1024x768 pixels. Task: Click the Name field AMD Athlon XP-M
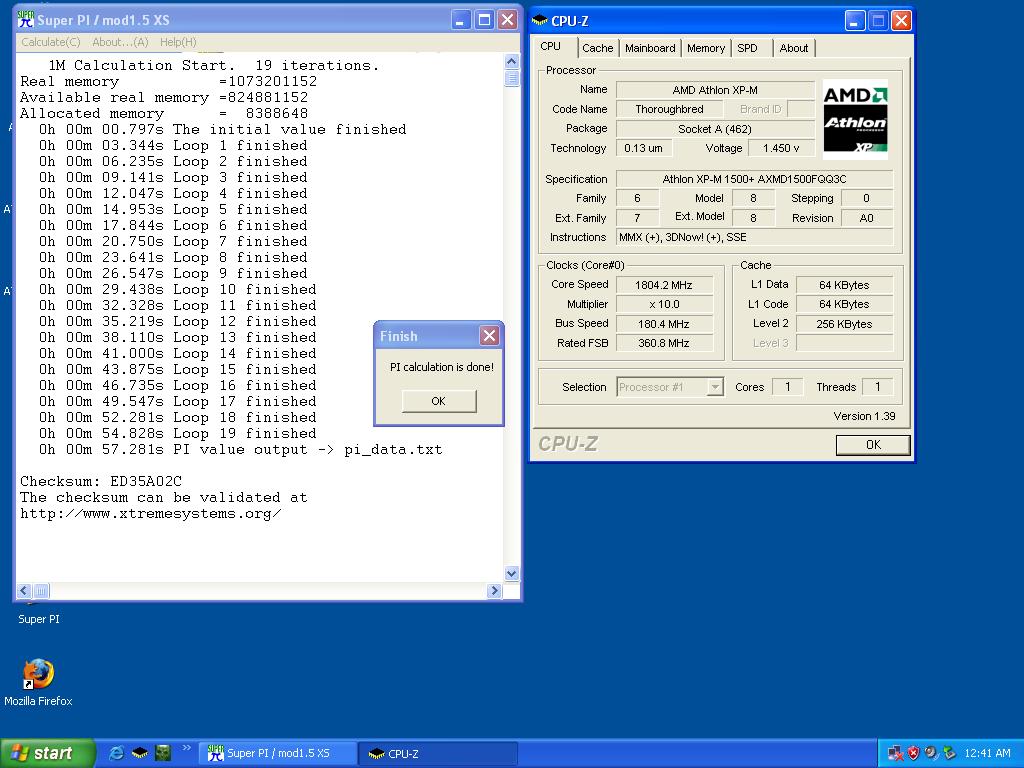point(715,90)
